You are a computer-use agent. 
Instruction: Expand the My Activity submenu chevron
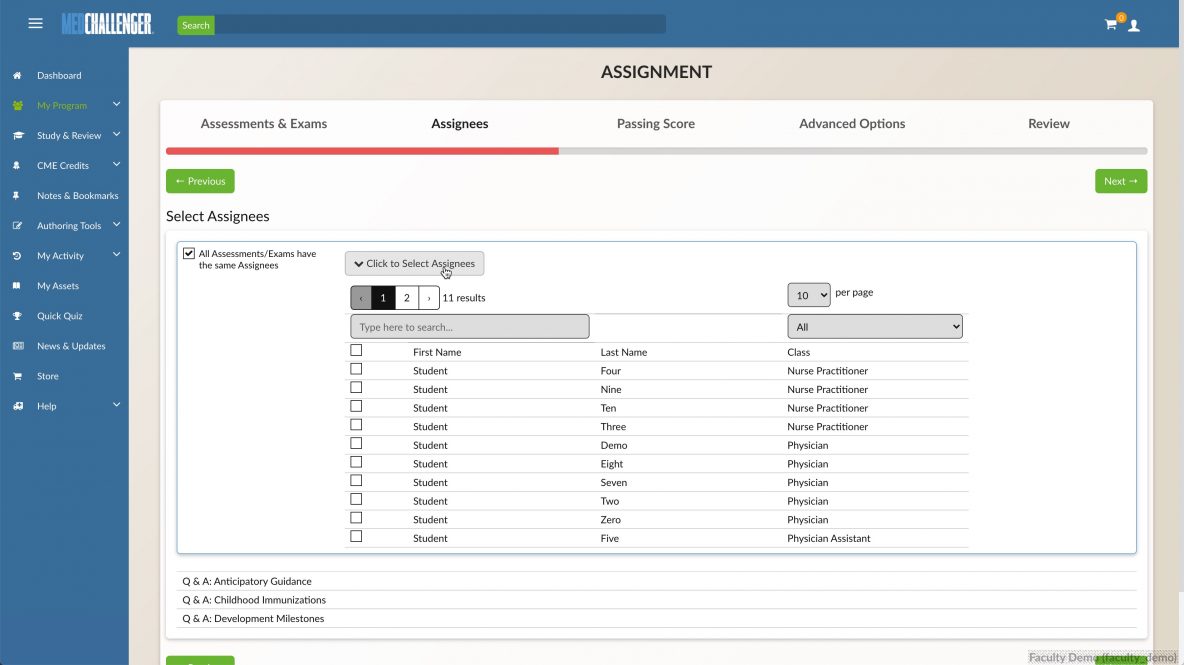(x=116, y=254)
